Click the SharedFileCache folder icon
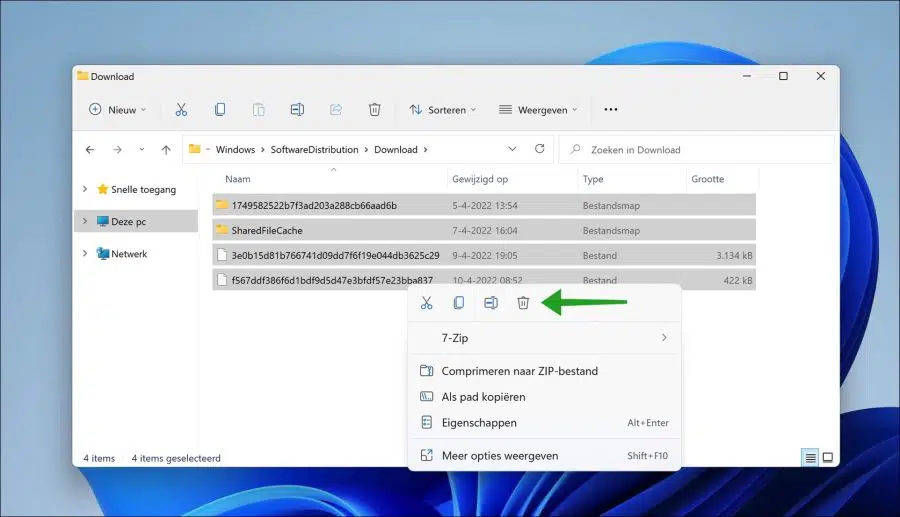The height and width of the screenshot is (517, 900). coord(222,230)
